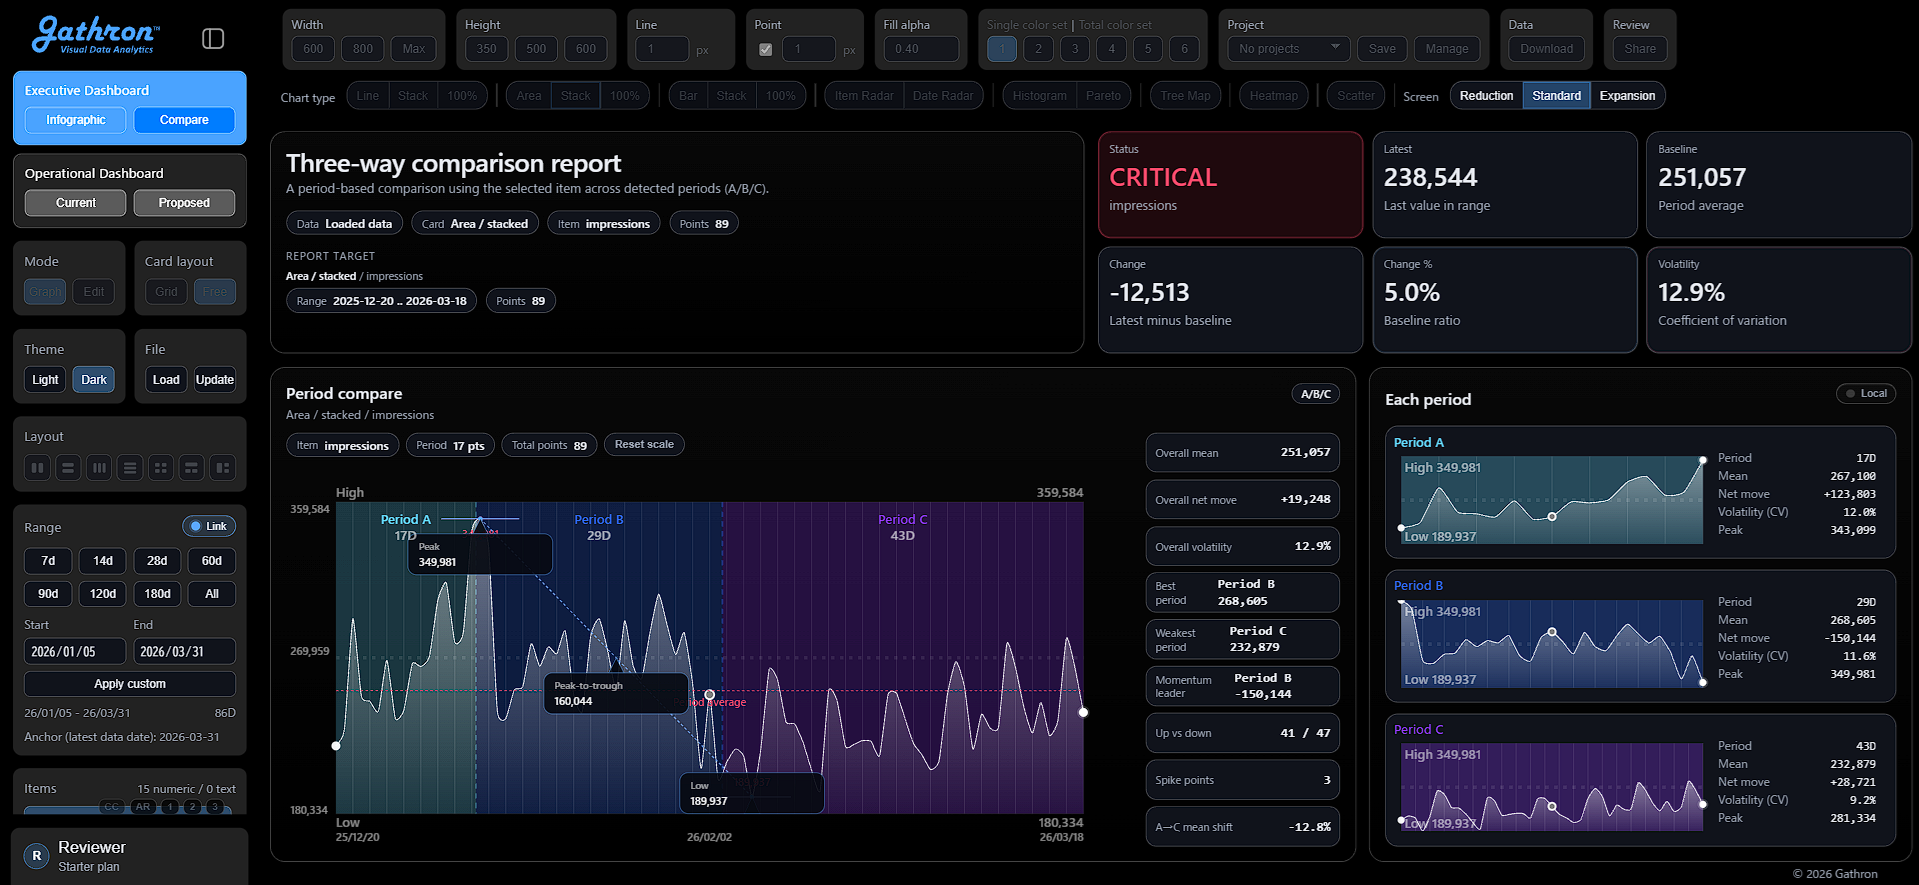Select the three-row layout icon
The image size is (1919, 885).
tap(130, 467)
